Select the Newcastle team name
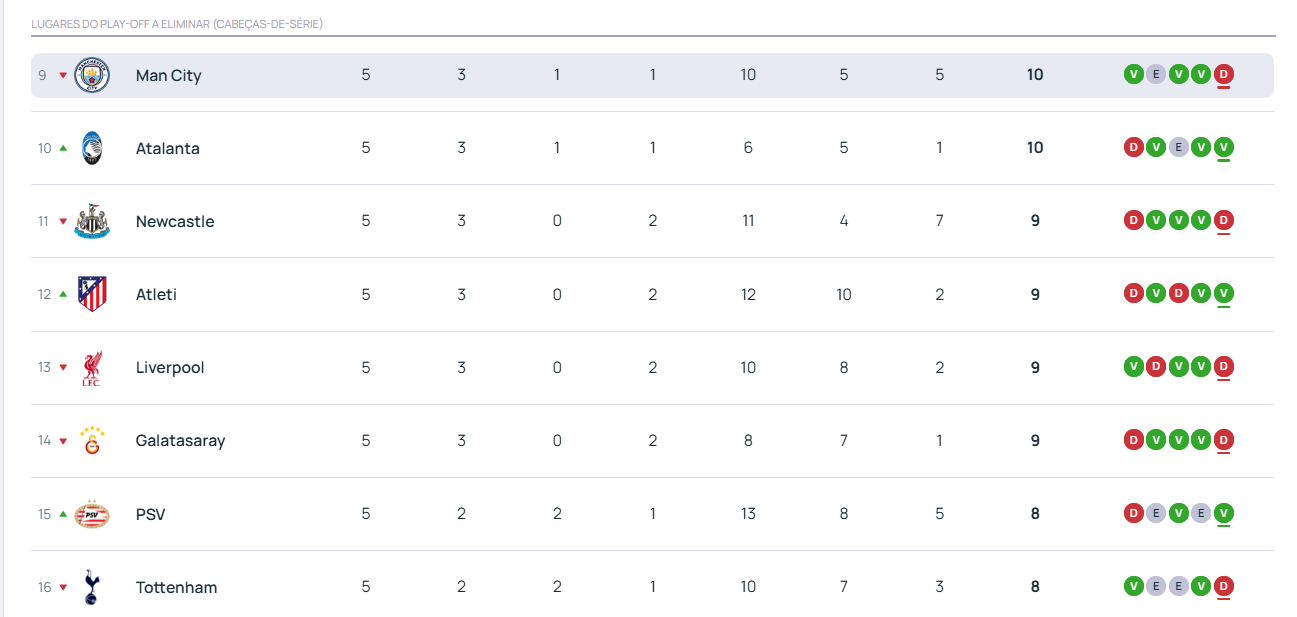The image size is (1297, 617). pos(175,221)
